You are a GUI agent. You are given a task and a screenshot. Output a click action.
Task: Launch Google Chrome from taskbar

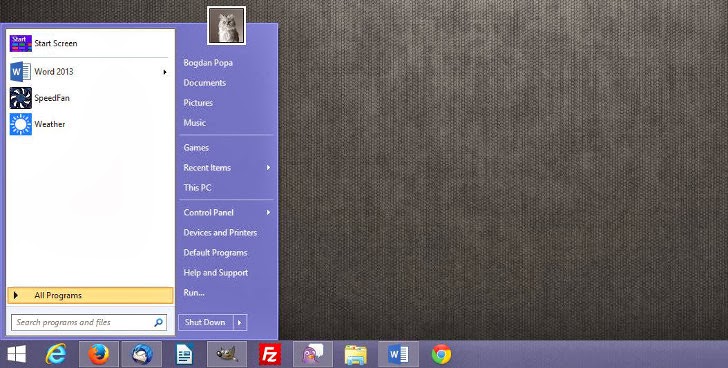click(x=441, y=355)
